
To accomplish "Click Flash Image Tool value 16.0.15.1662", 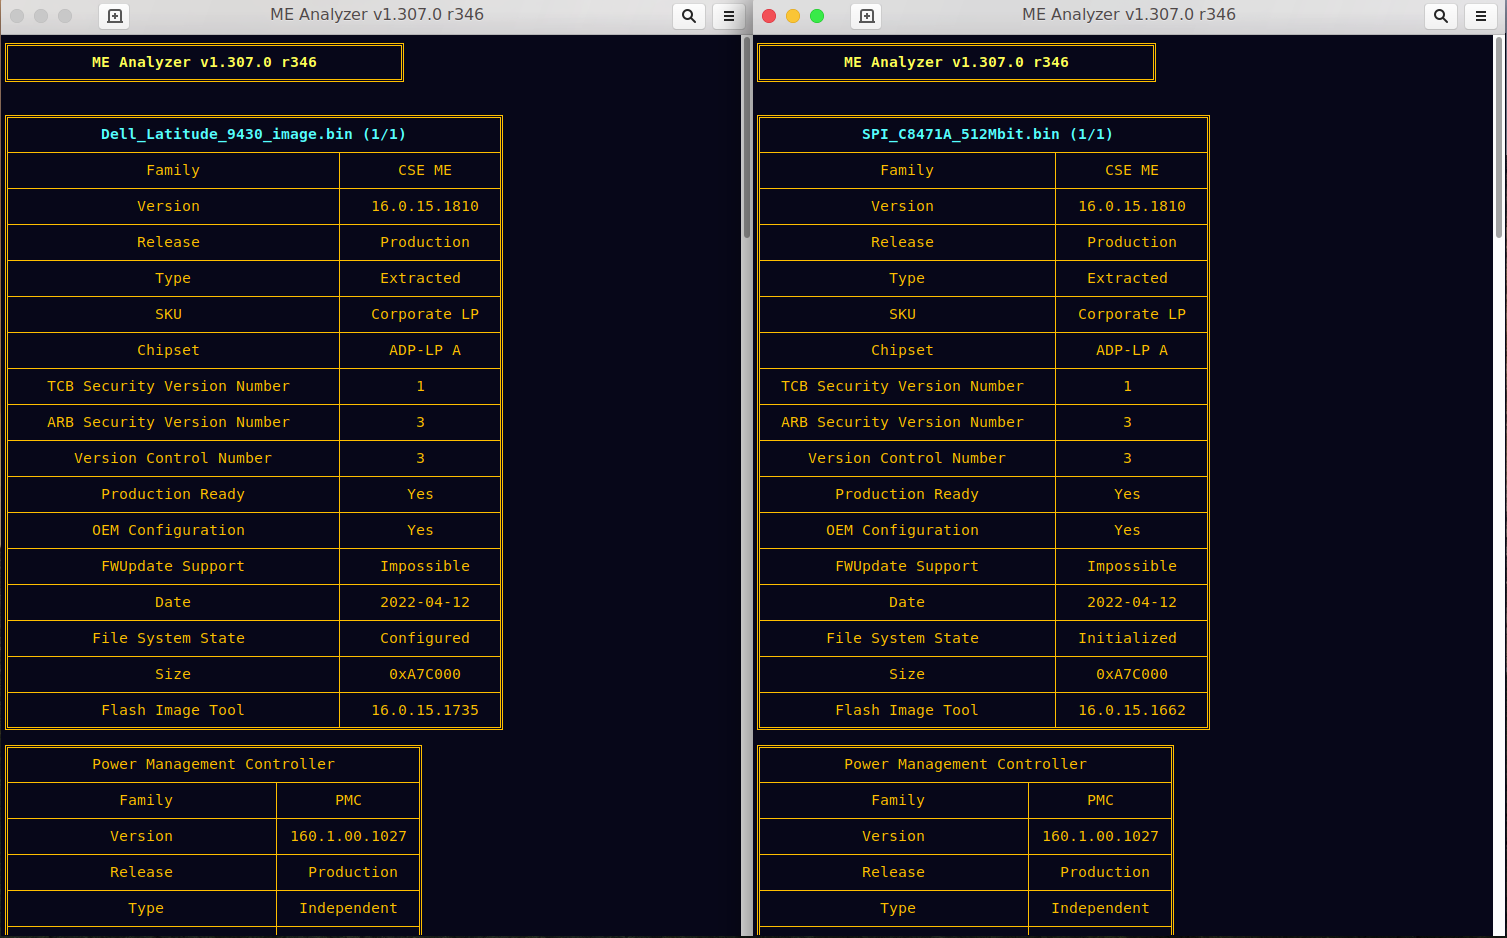I will coord(1132,710).
